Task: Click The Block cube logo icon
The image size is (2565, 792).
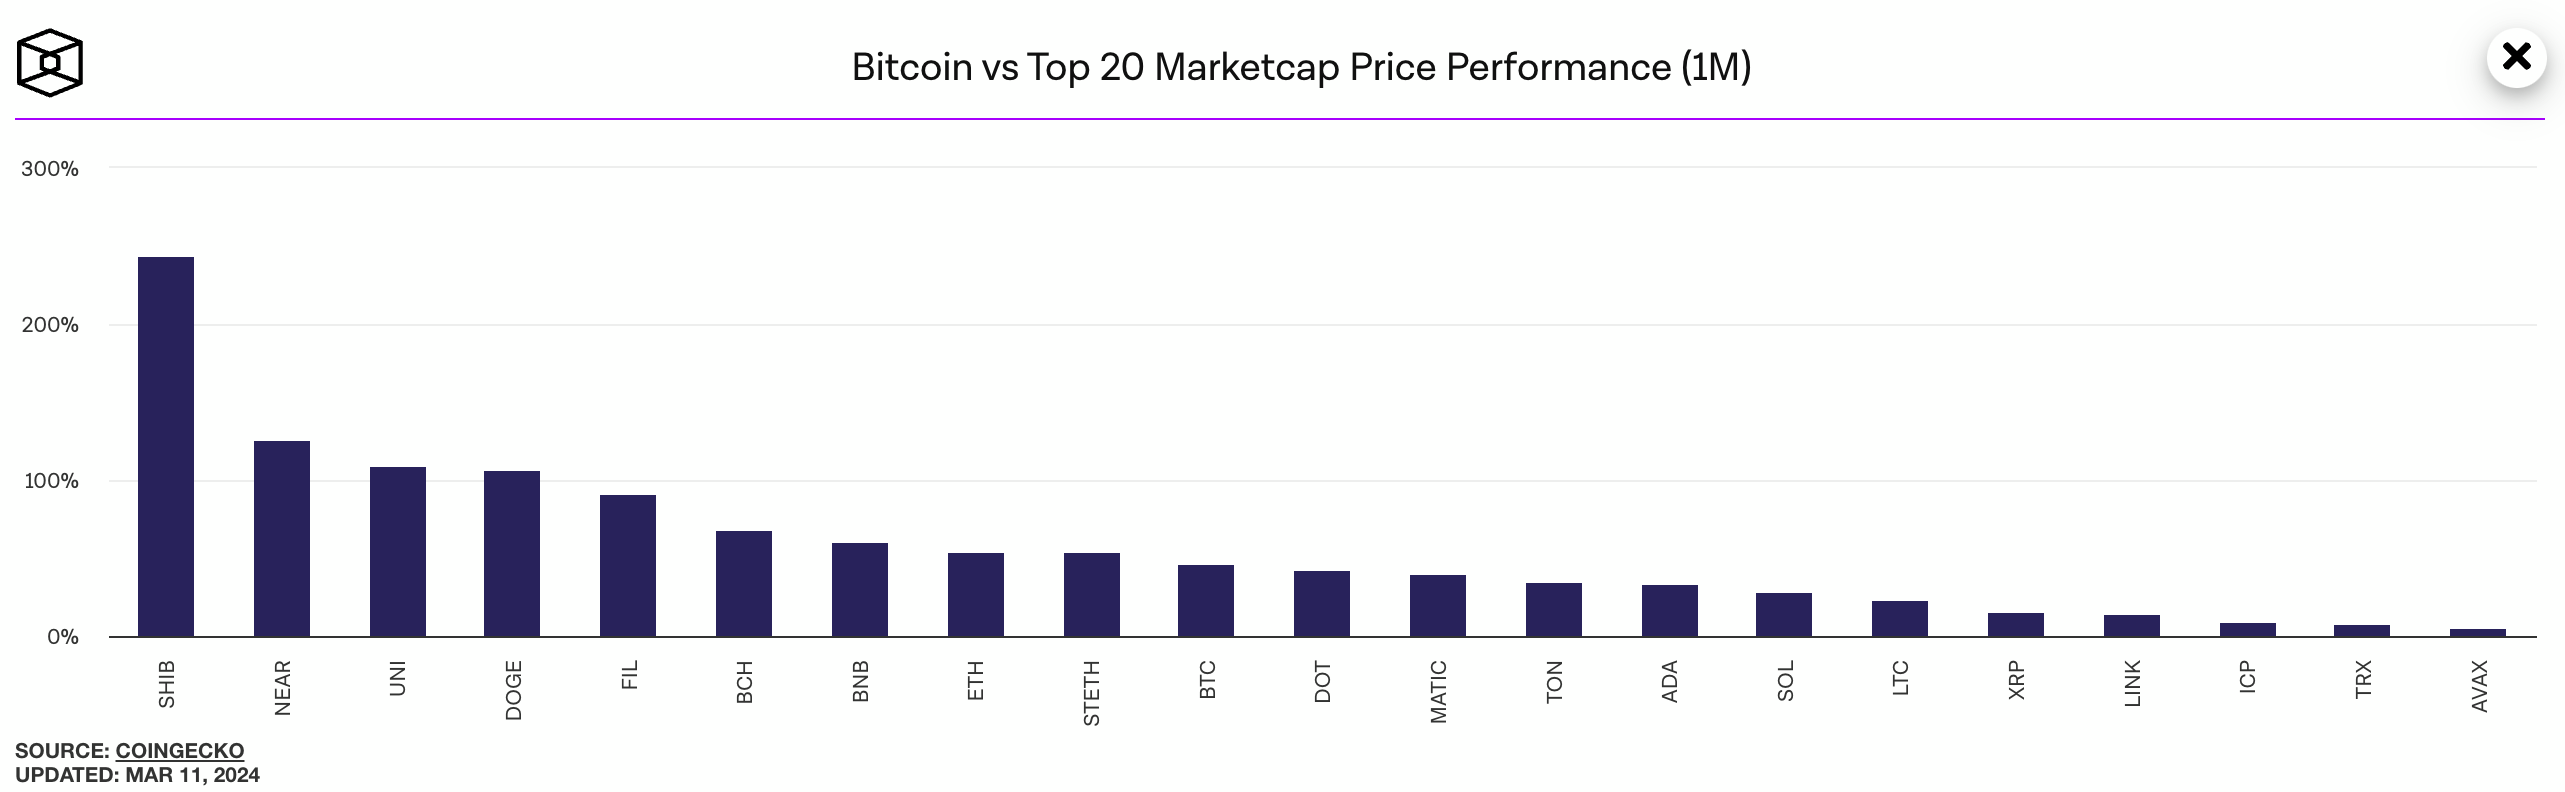Action: point(49,63)
